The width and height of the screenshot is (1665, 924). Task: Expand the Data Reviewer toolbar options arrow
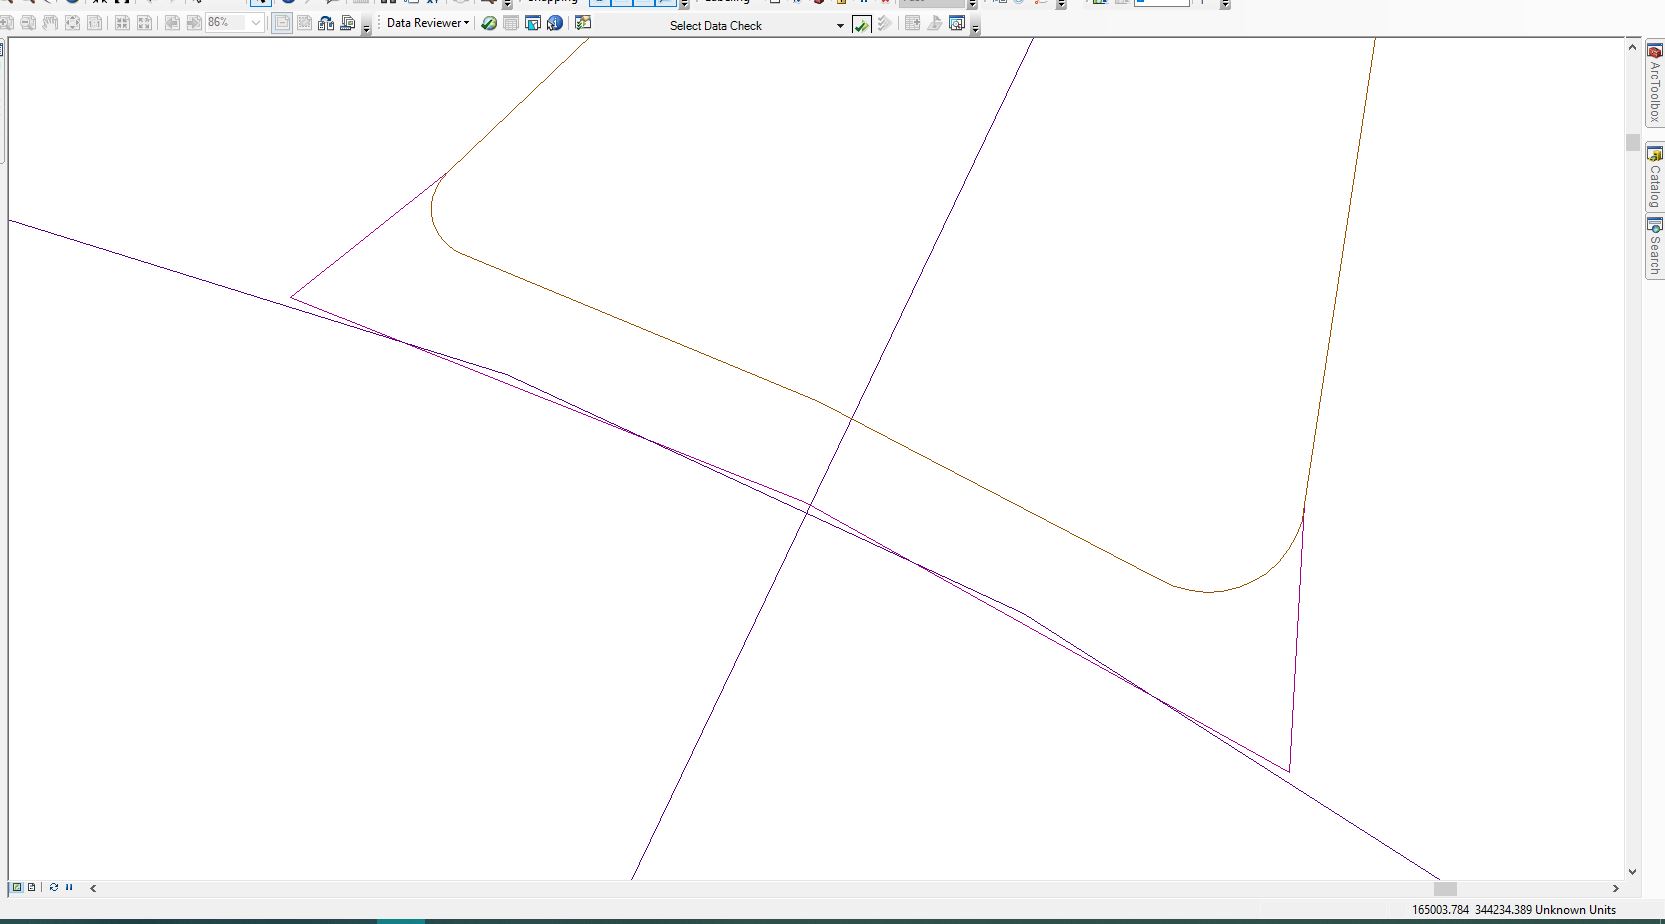975,27
